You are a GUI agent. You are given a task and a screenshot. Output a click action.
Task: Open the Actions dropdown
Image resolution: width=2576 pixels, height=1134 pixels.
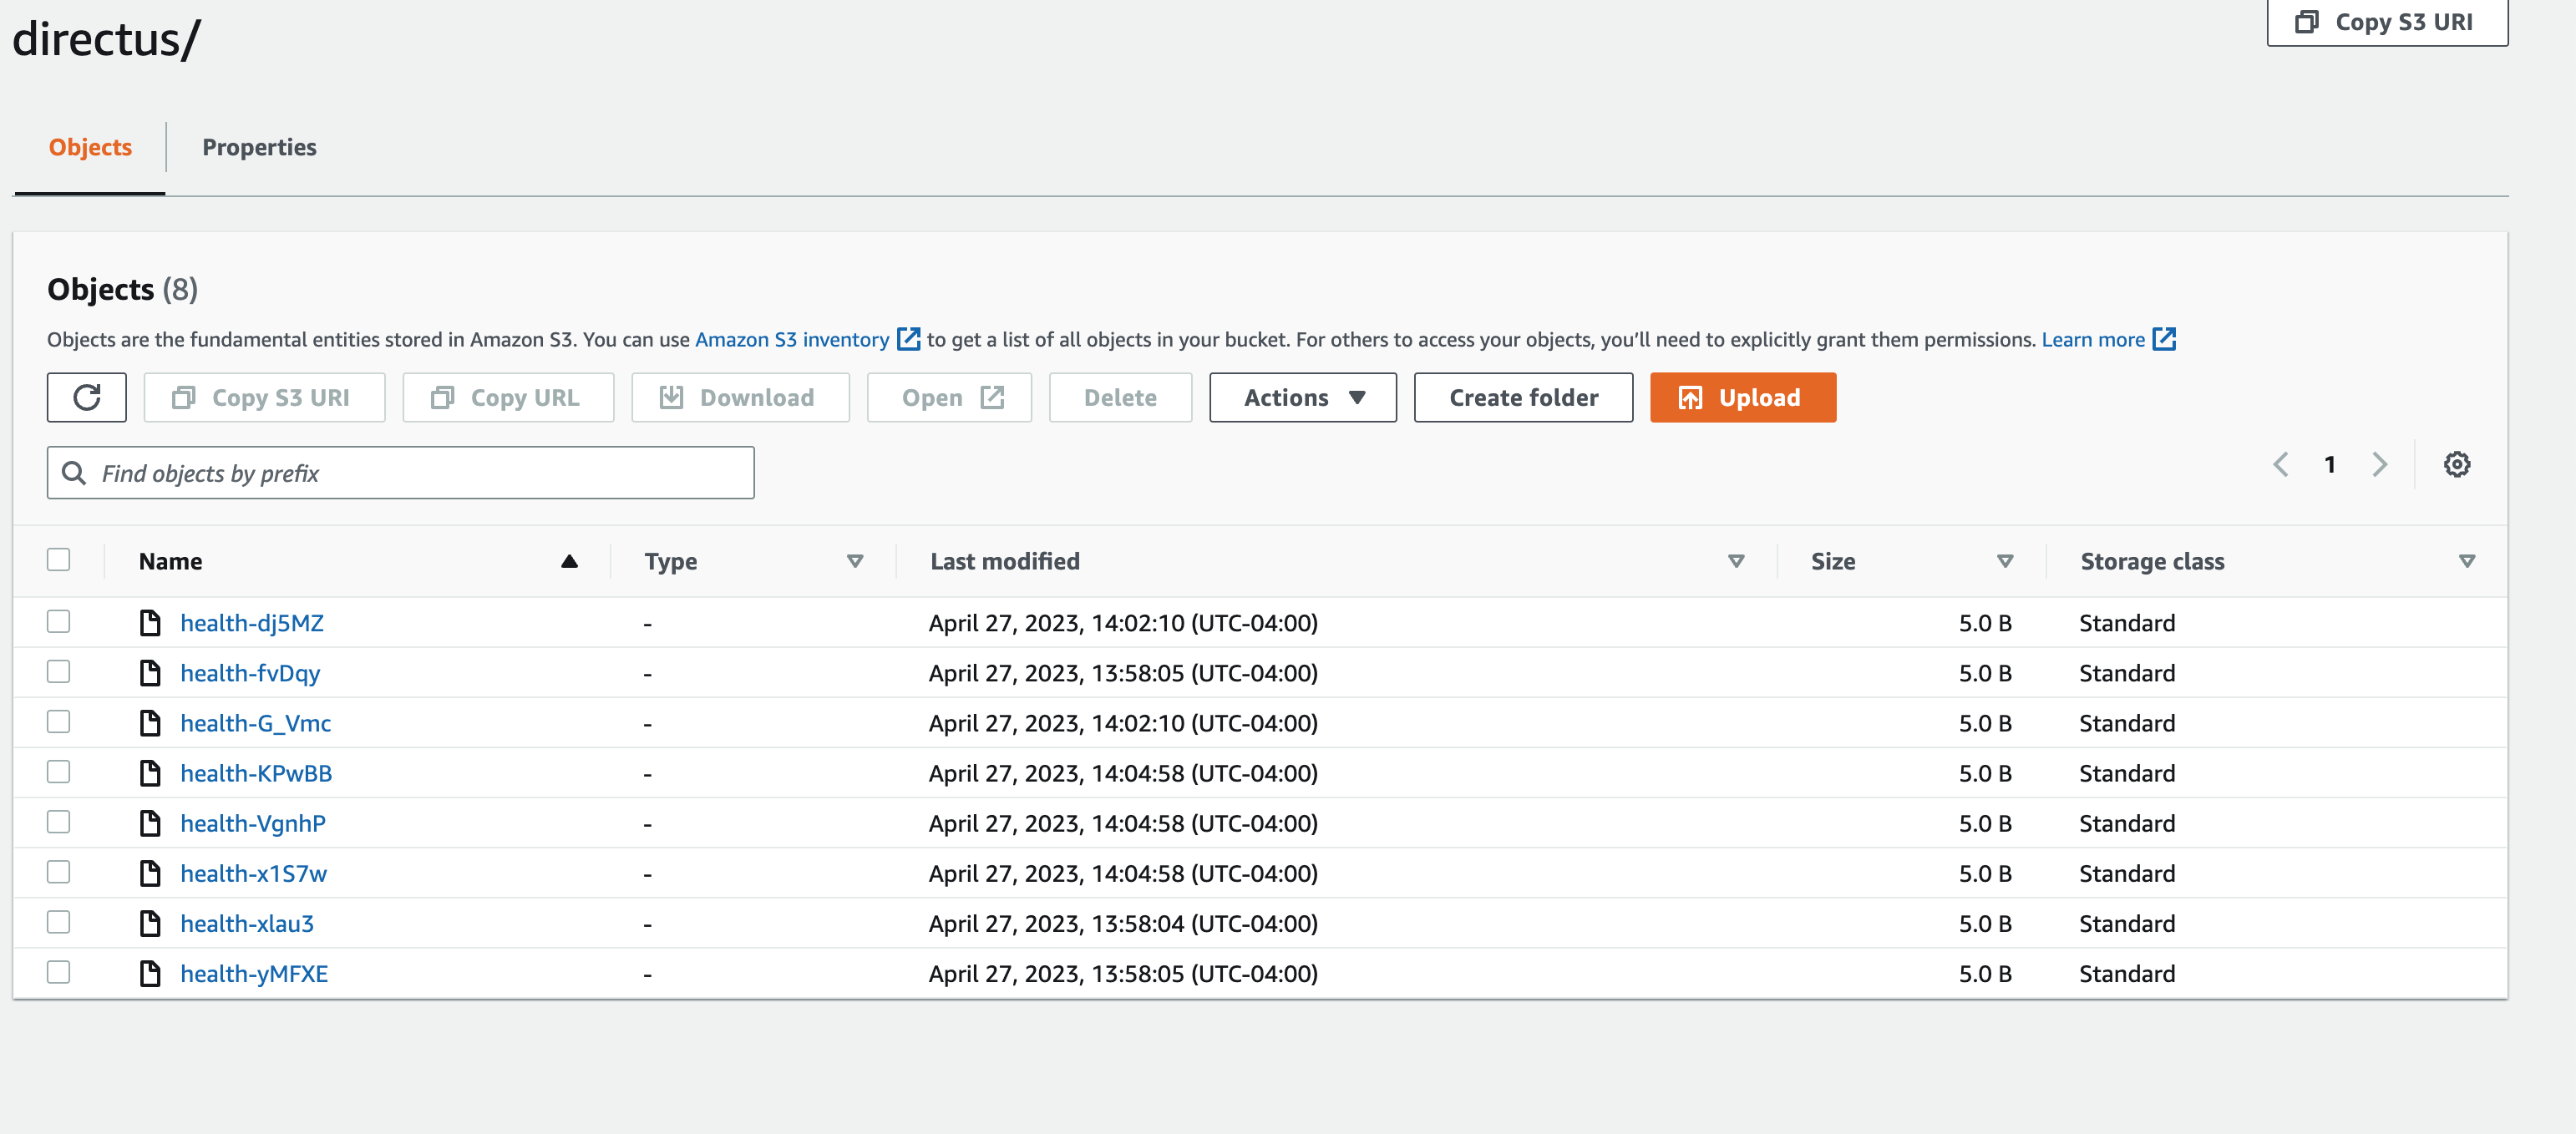tap(1302, 397)
